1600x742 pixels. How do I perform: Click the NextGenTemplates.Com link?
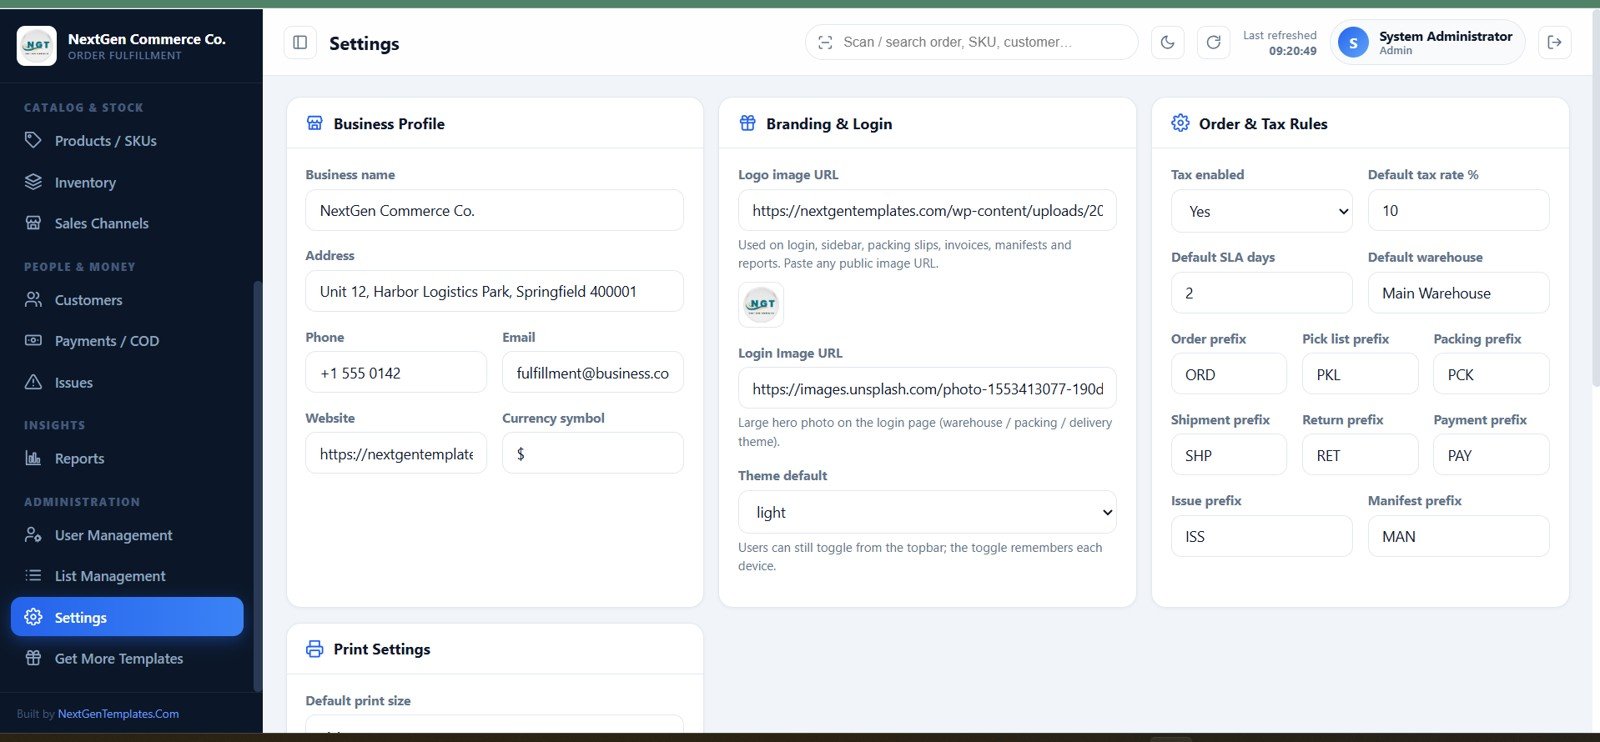pyautogui.click(x=118, y=714)
